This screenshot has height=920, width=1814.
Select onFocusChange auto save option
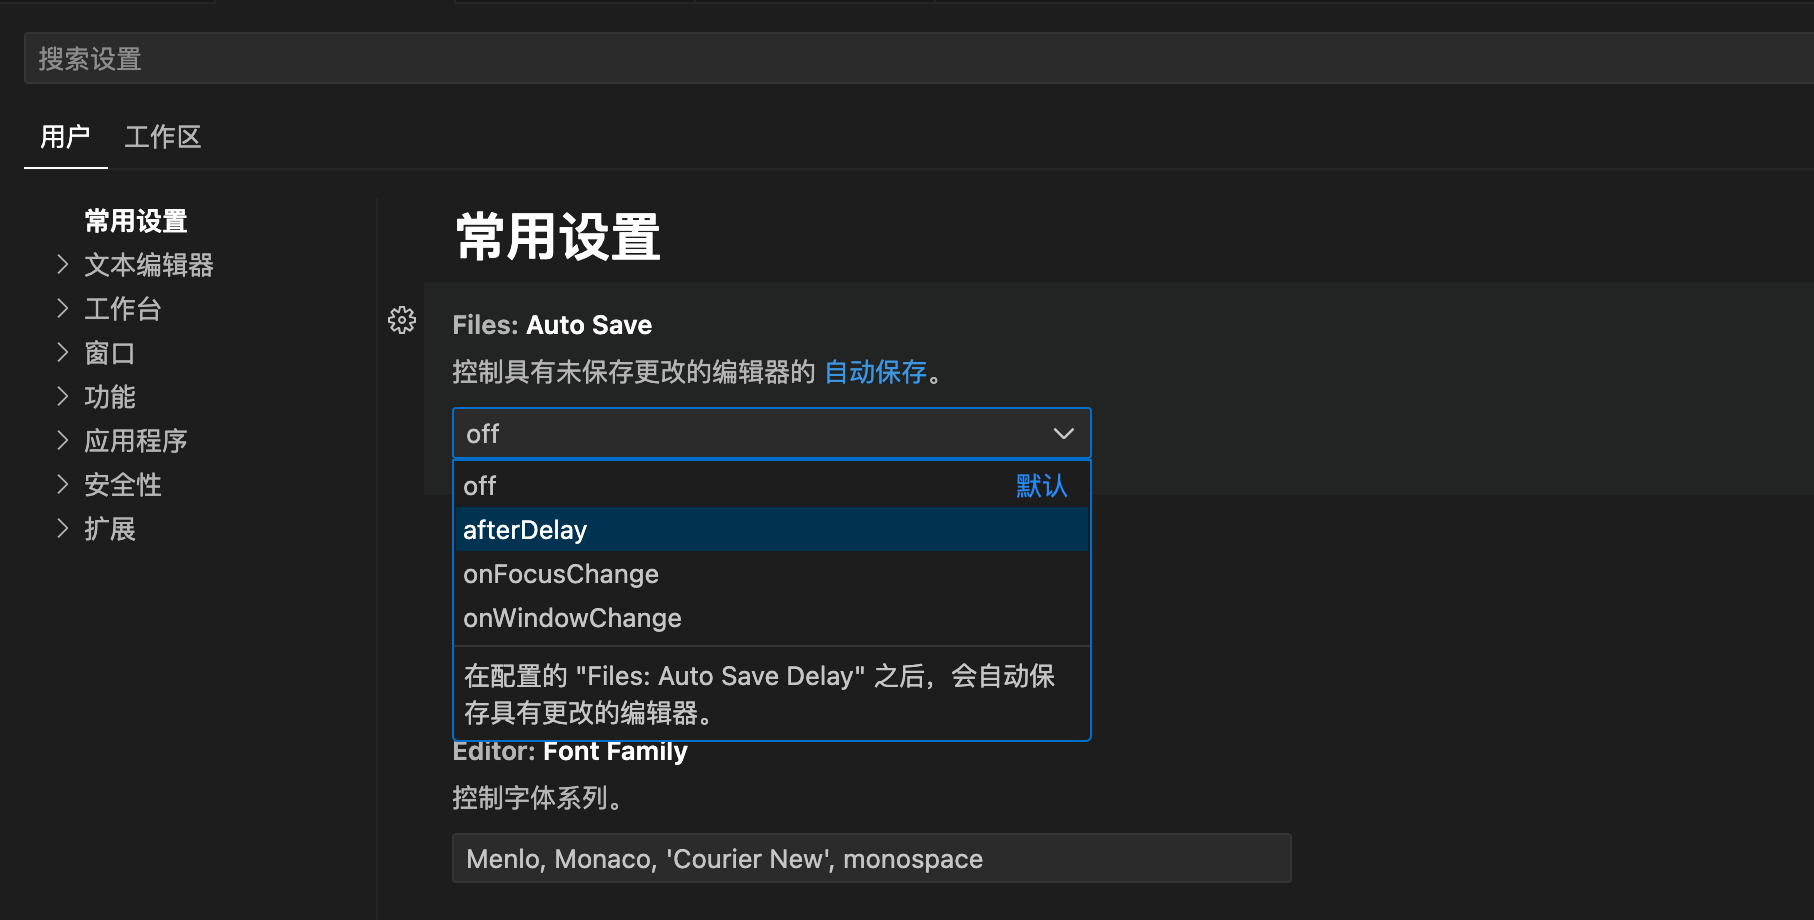561,574
